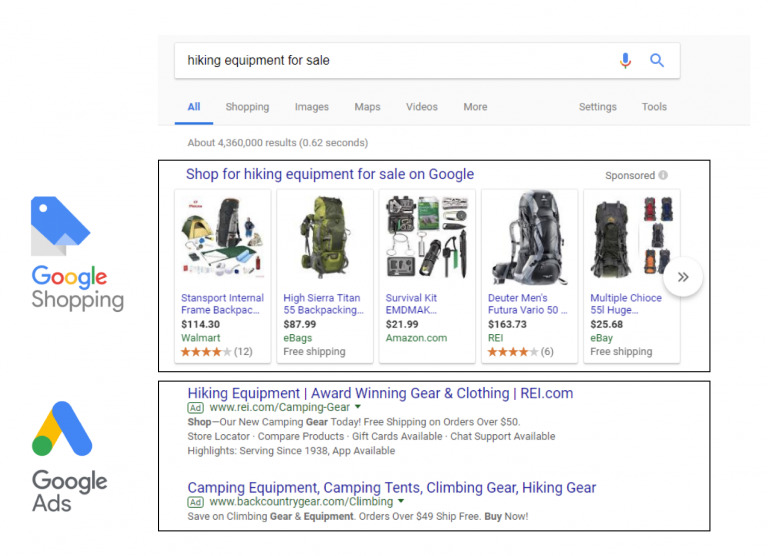Click the www.rei.com/Camping-Gear URL
Viewport: 768px width, 556px height.
pyautogui.click(x=279, y=408)
